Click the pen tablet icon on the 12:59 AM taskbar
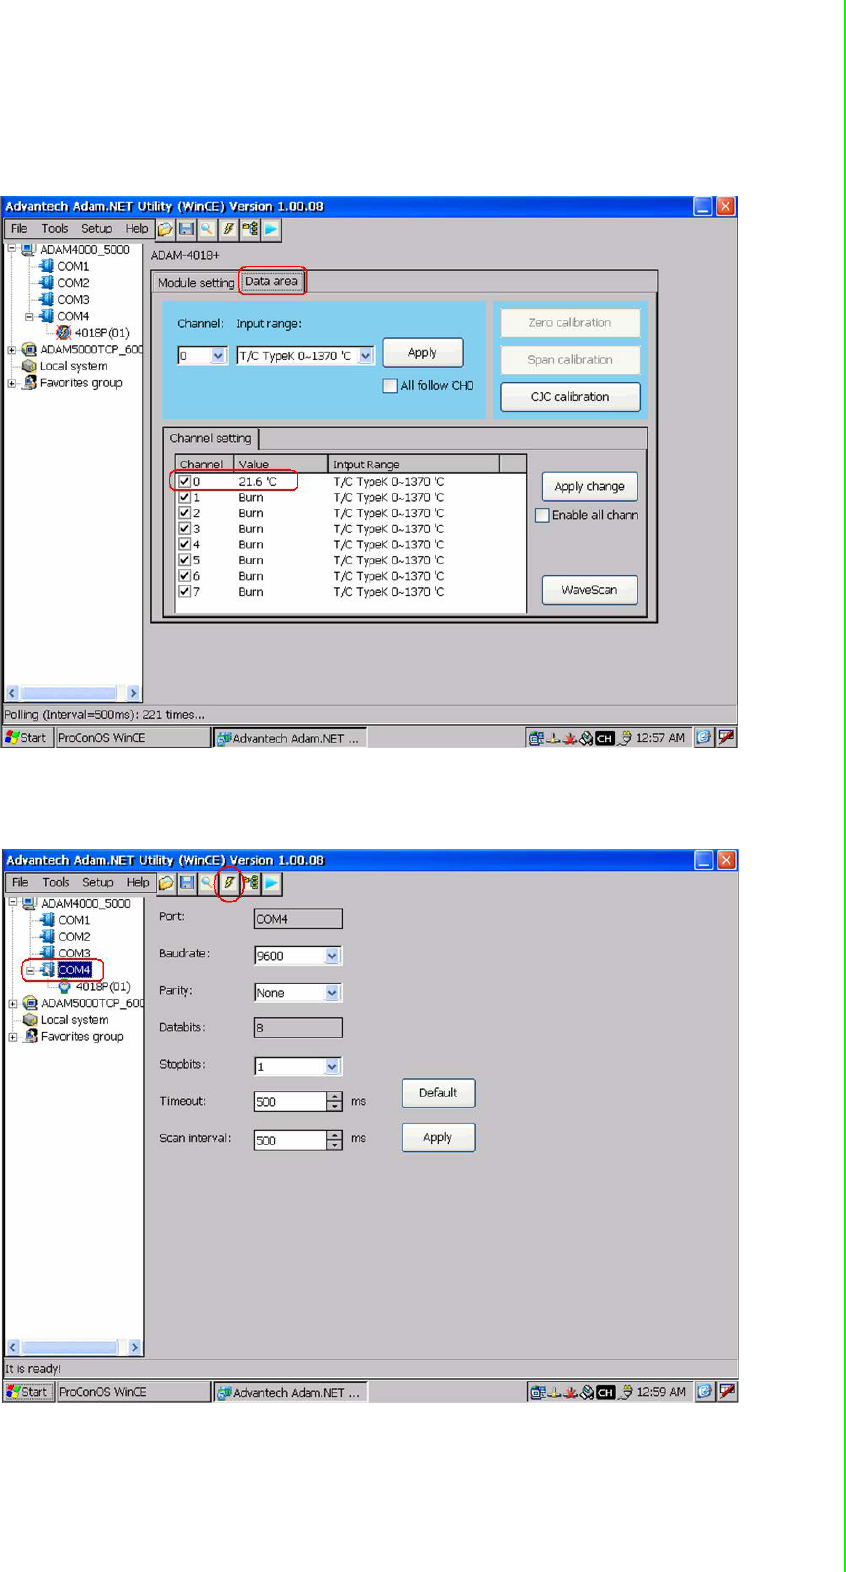 click(x=728, y=1391)
